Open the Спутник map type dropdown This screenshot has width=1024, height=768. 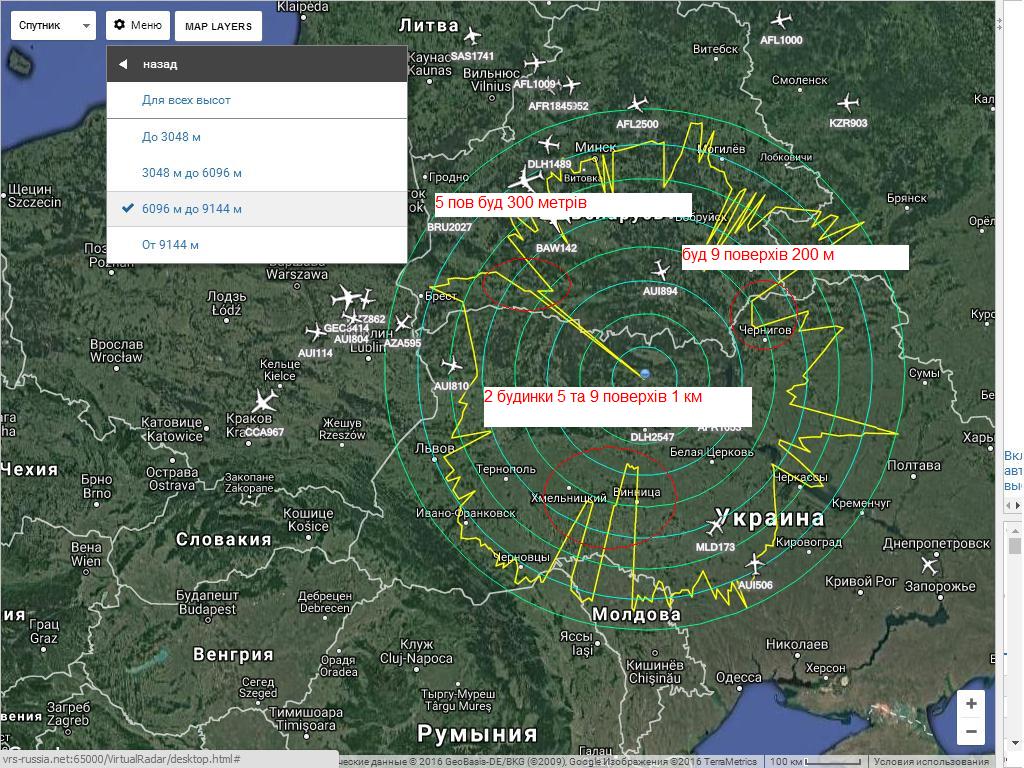tap(53, 26)
